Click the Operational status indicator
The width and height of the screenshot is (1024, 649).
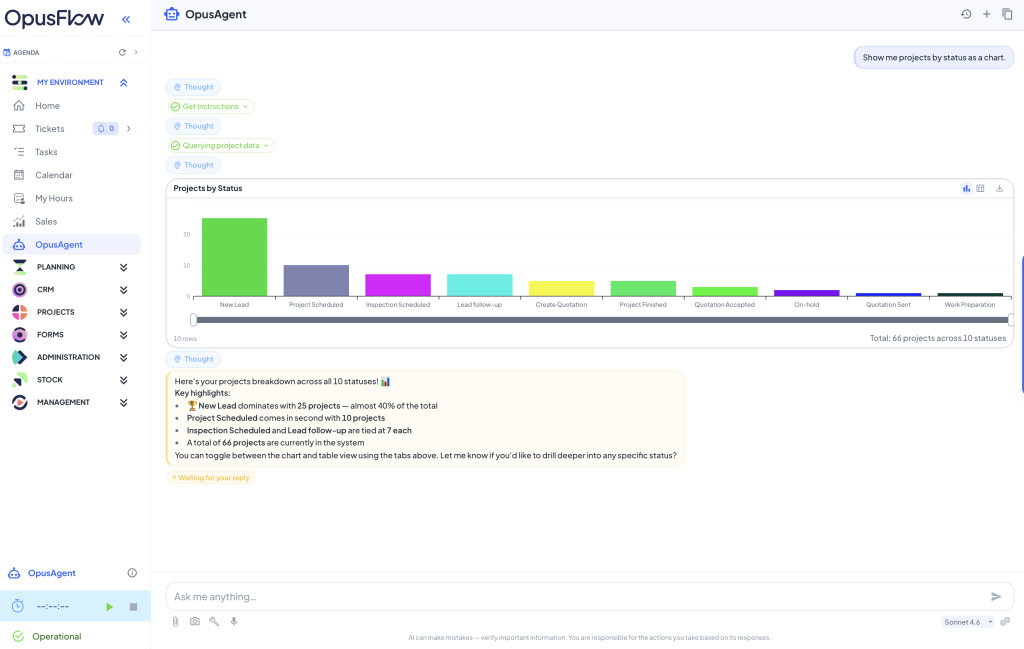click(x=46, y=637)
